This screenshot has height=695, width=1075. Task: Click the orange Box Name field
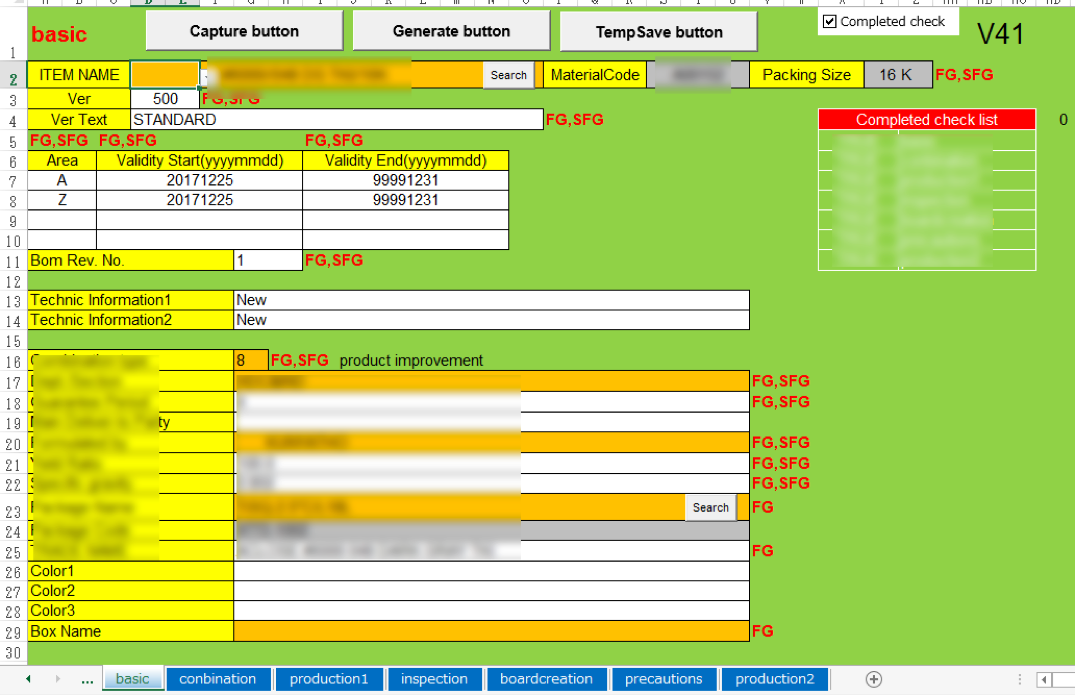[x=491, y=631]
